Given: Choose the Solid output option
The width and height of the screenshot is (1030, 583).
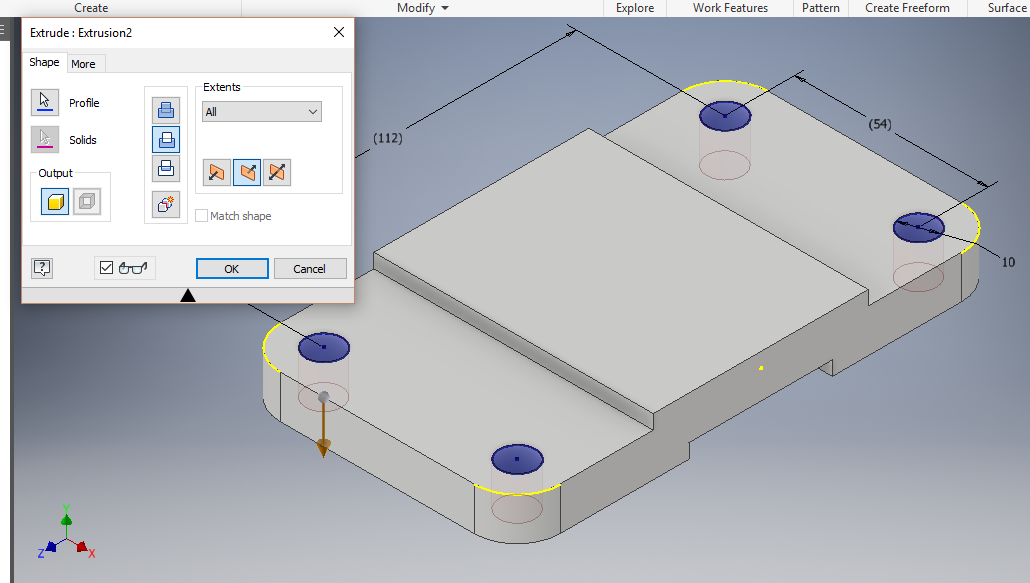Looking at the screenshot, I should (54, 200).
